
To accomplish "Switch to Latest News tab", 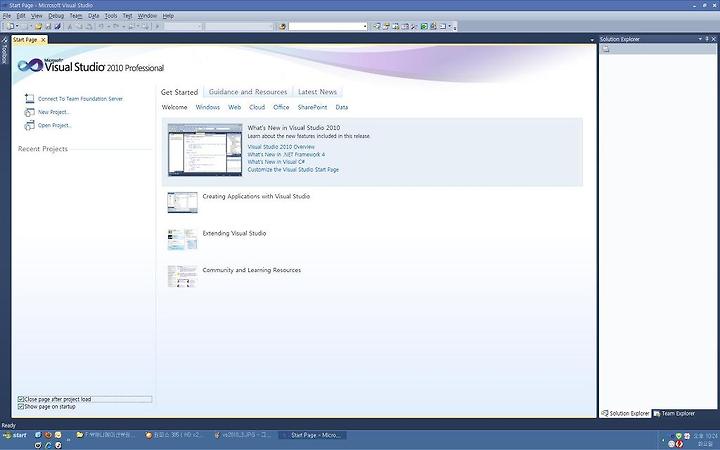I will pyautogui.click(x=317, y=92).
